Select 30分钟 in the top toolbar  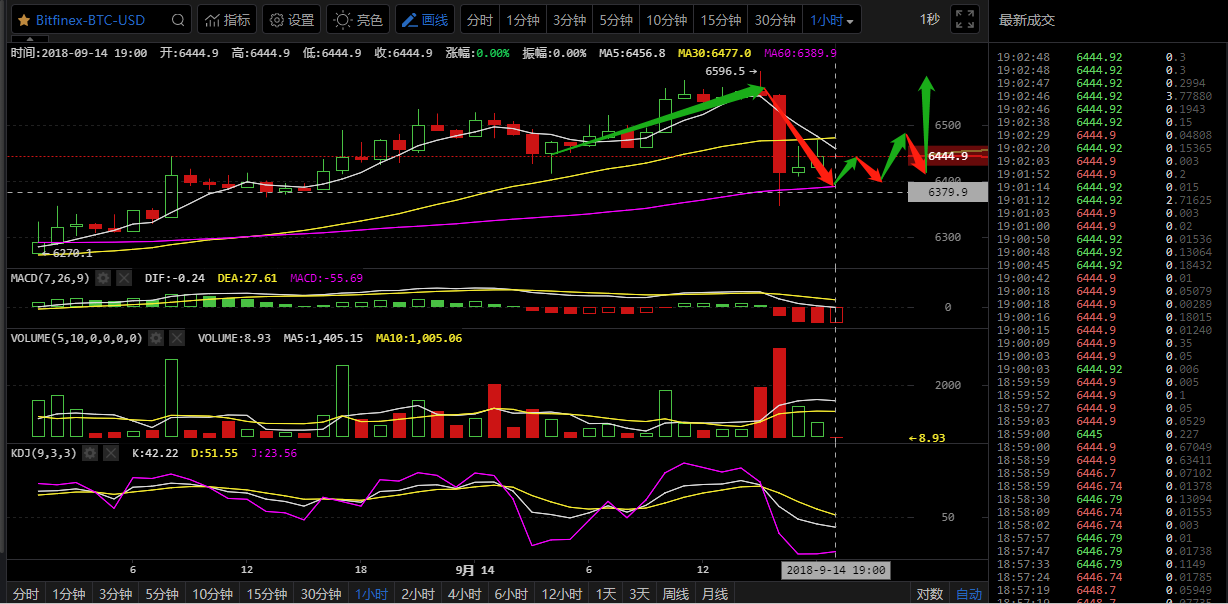pos(775,20)
